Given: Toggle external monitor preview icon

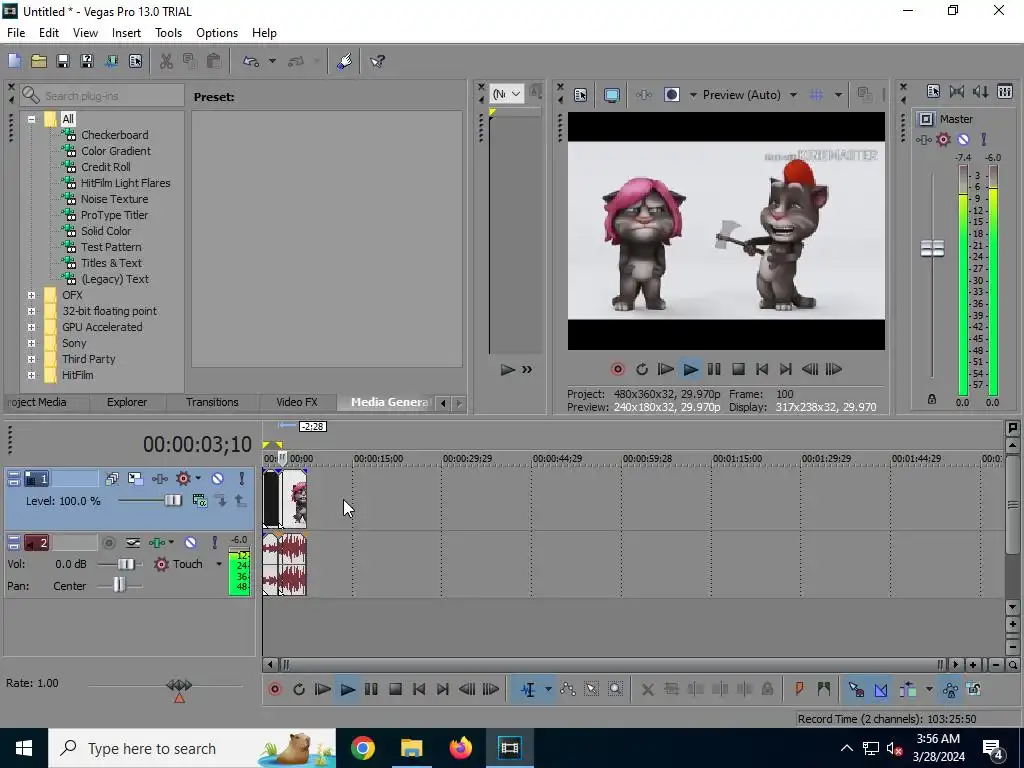Looking at the screenshot, I should tap(611, 95).
